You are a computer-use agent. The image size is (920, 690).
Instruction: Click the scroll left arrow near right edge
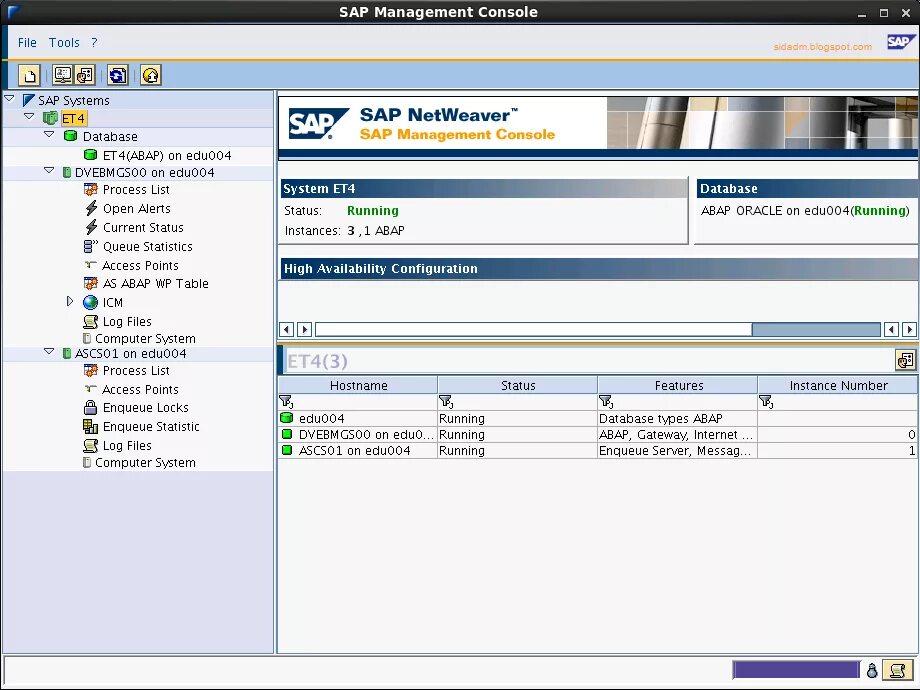[x=891, y=329]
